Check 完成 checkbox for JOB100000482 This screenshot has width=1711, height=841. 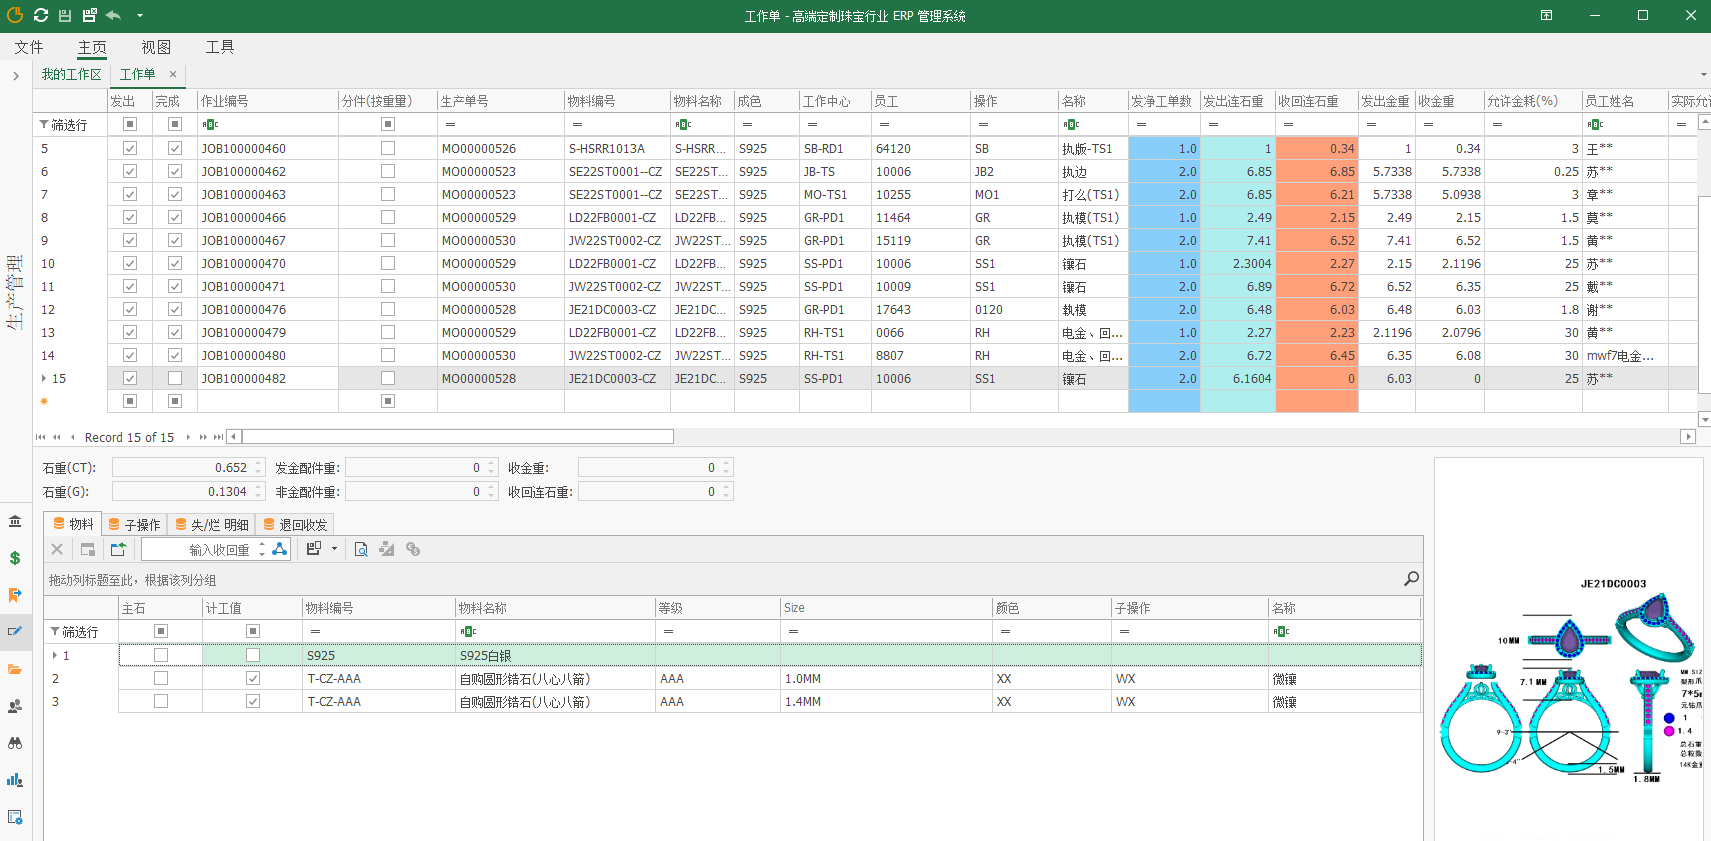[175, 379]
